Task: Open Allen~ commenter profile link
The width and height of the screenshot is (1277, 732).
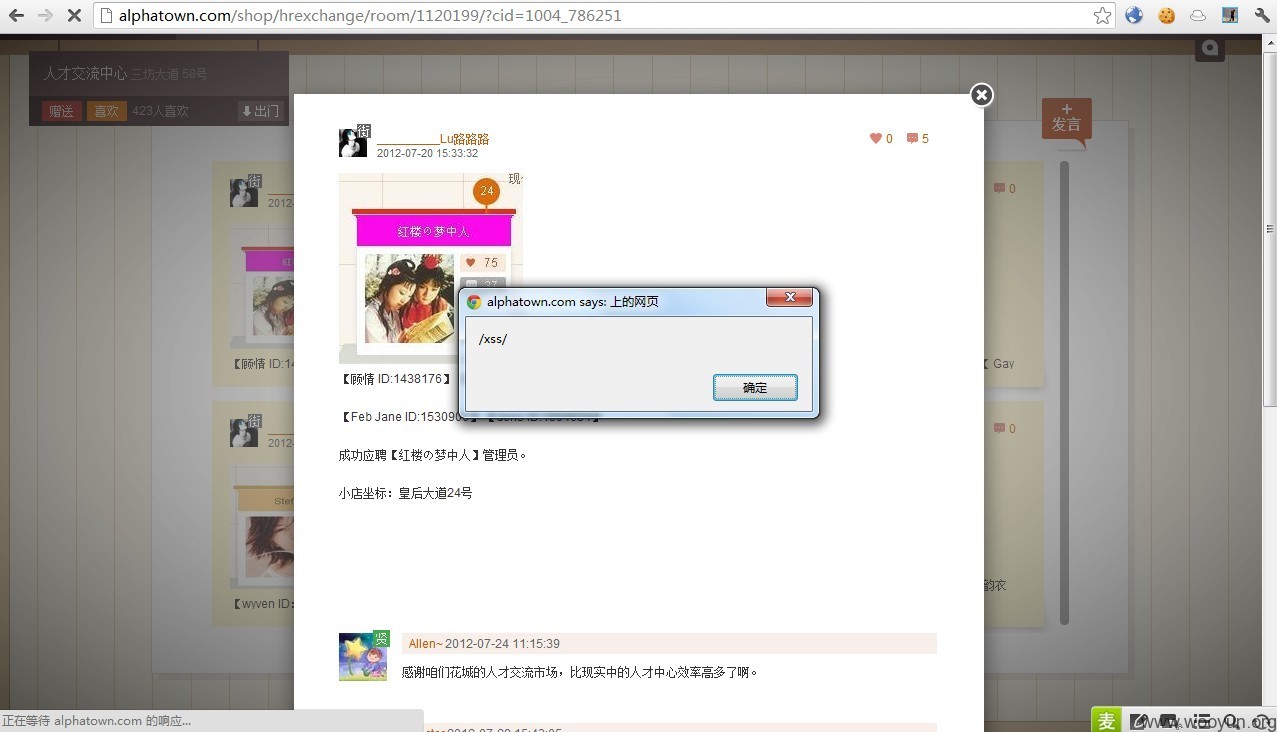Action: coord(425,644)
